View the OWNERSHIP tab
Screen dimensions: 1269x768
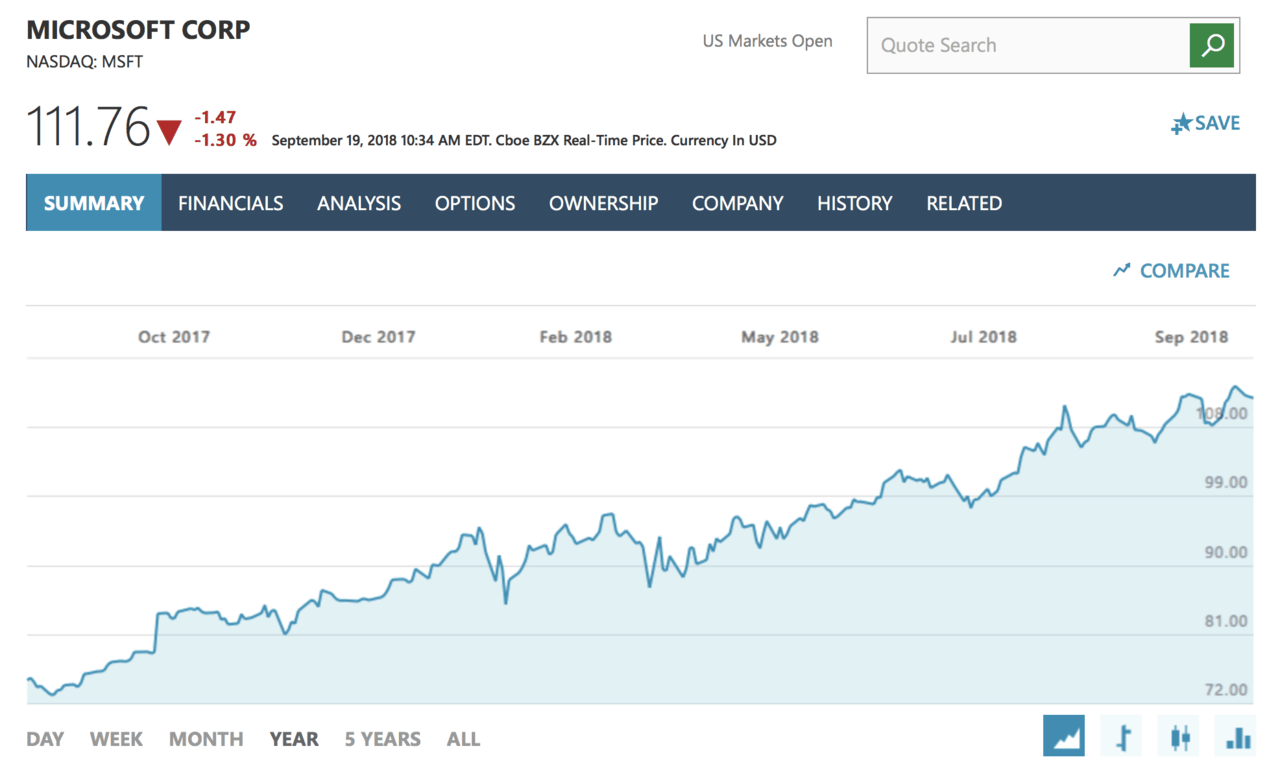click(x=603, y=202)
